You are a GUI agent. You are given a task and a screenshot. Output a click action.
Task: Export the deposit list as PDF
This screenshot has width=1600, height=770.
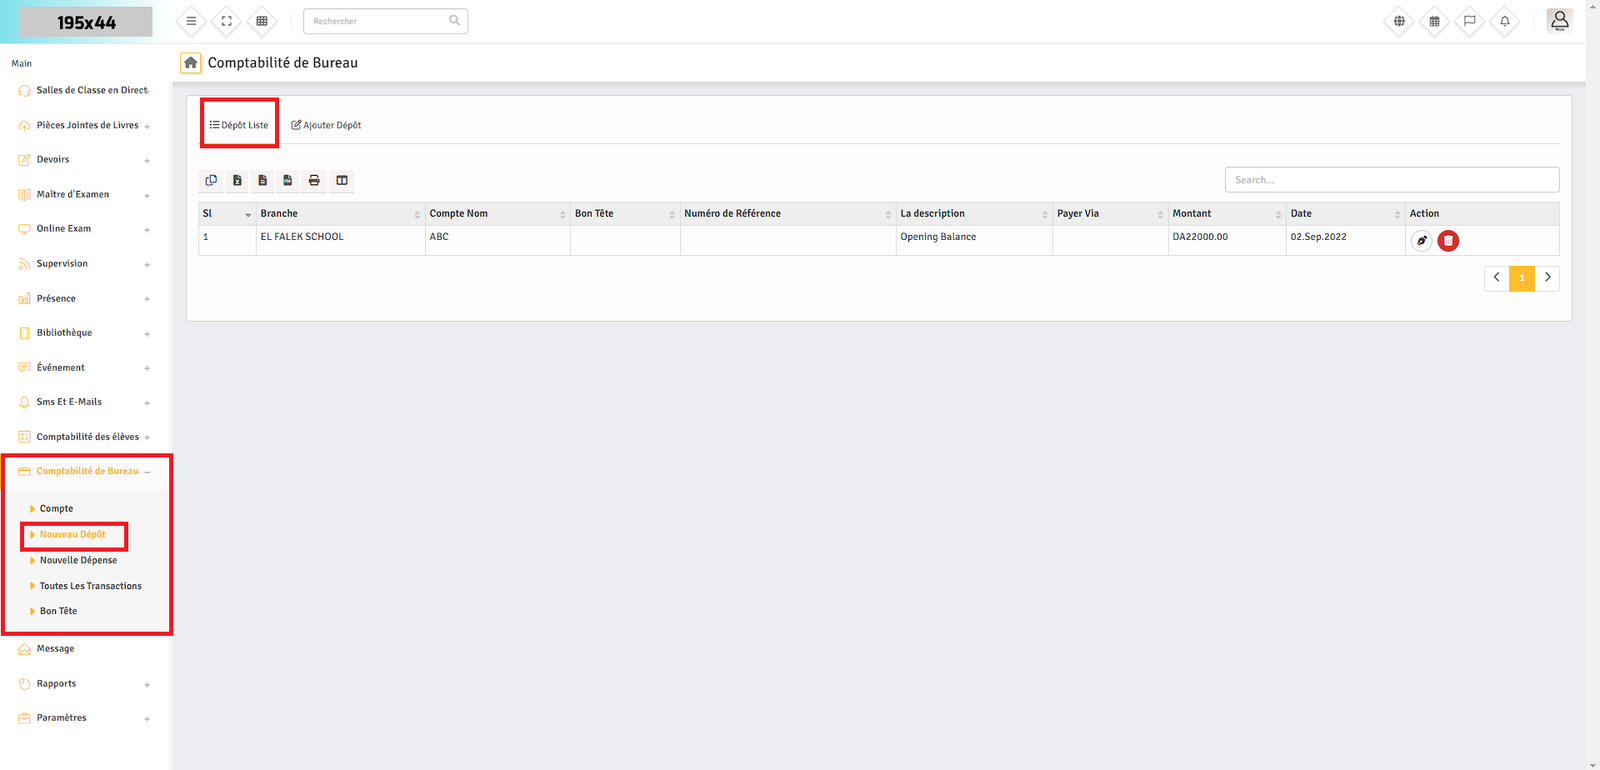click(288, 181)
